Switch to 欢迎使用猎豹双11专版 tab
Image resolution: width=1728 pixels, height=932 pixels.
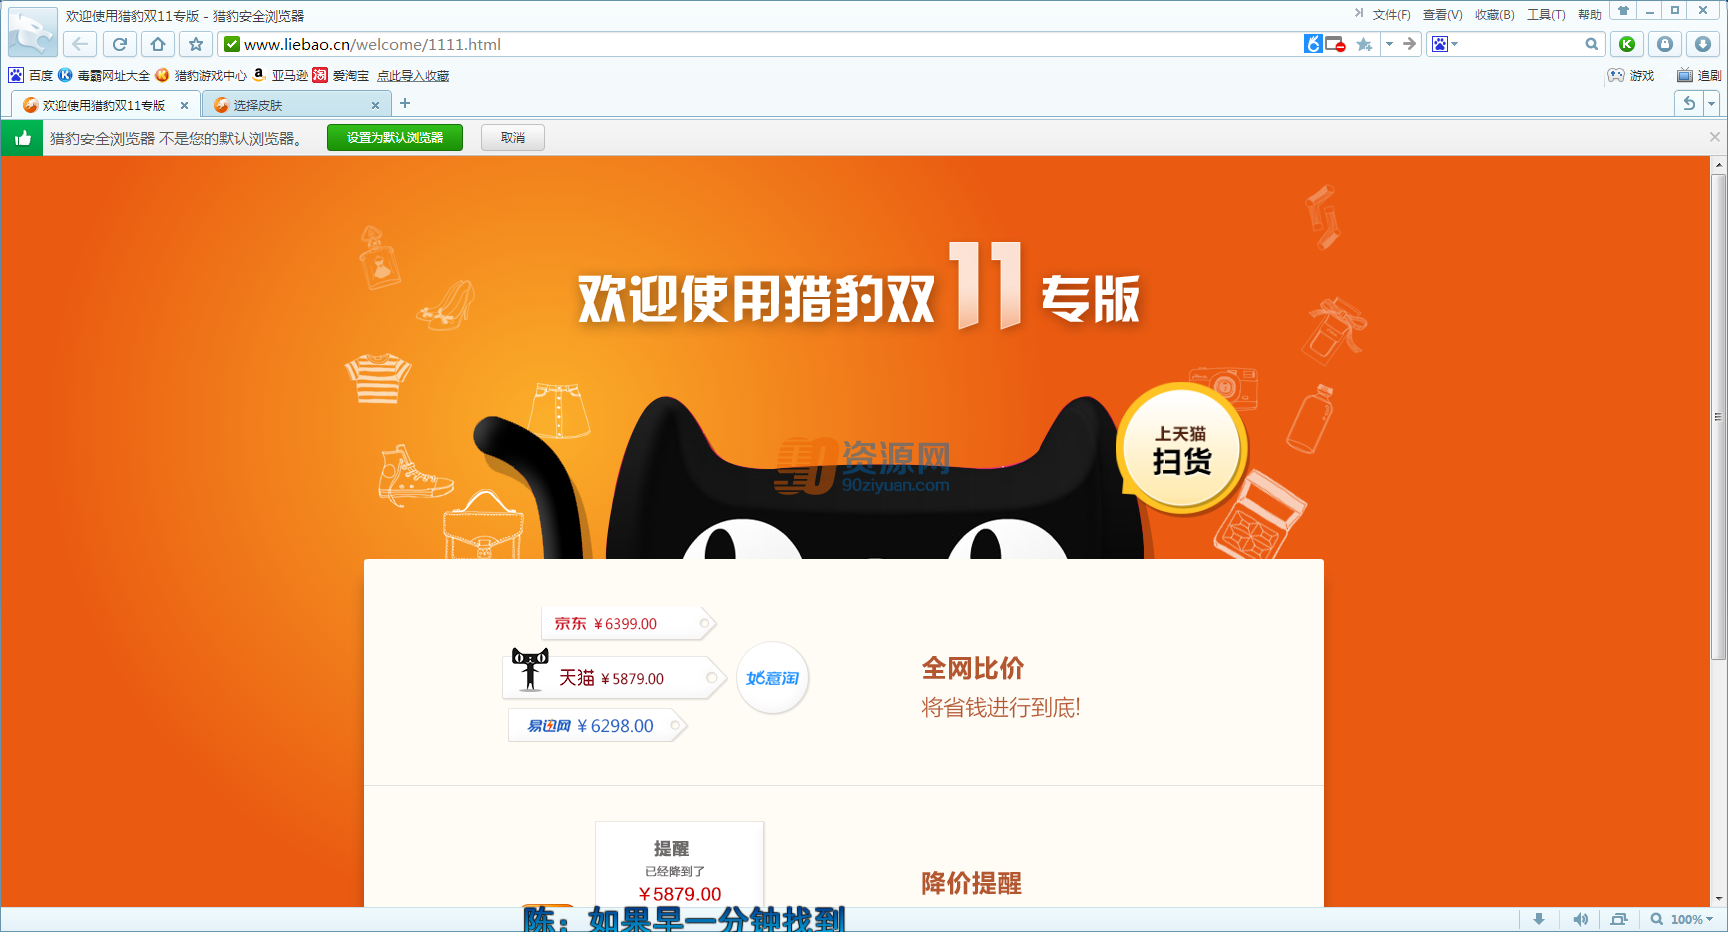tap(105, 105)
